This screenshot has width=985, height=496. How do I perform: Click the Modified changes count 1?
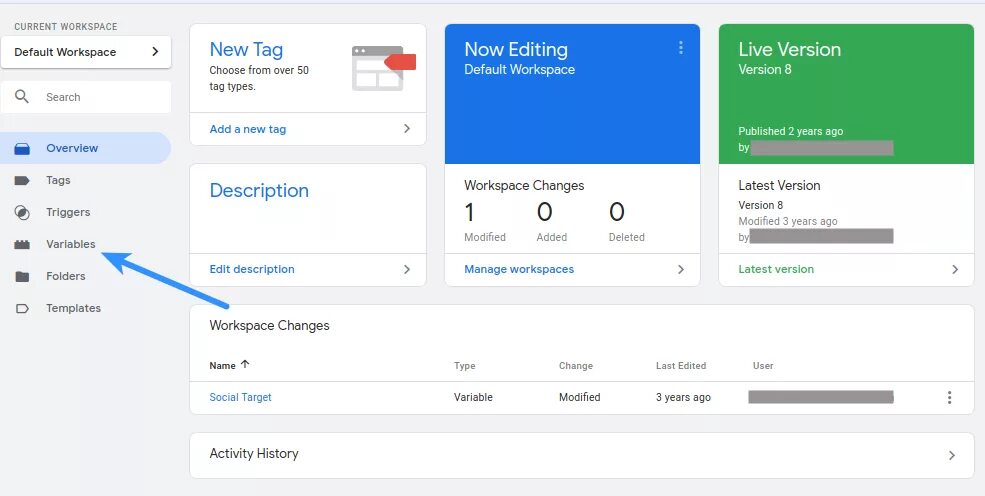tap(469, 213)
